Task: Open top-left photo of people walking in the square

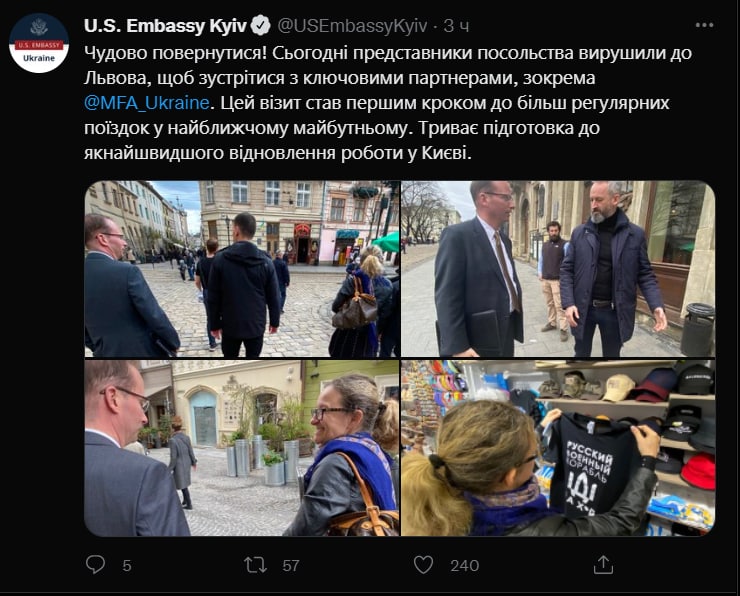Action: 242,269
